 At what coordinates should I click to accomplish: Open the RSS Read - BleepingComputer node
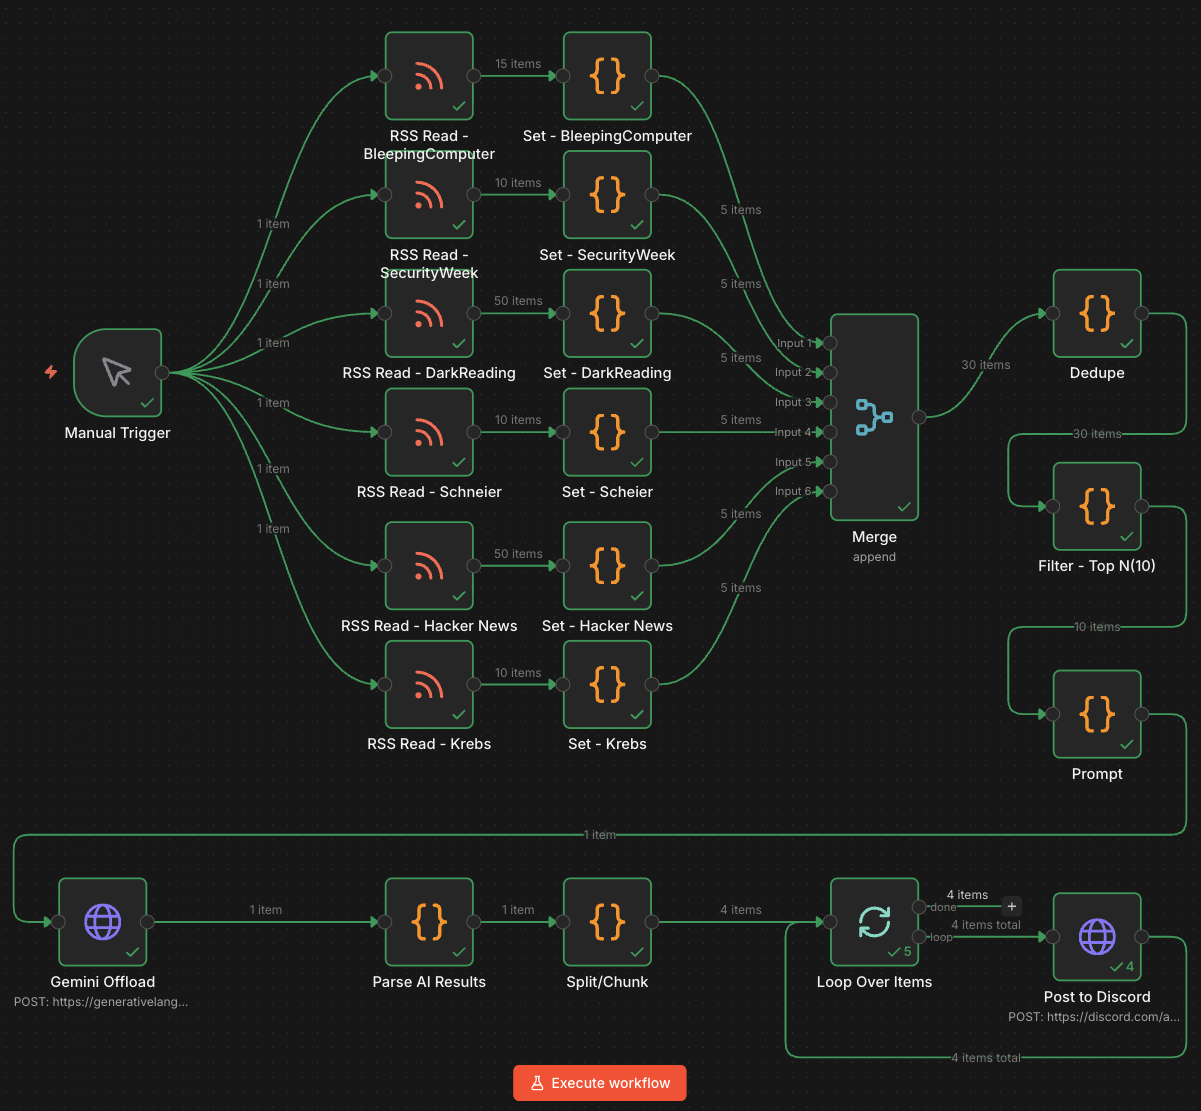pyautogui.click(x=429, y=75)
